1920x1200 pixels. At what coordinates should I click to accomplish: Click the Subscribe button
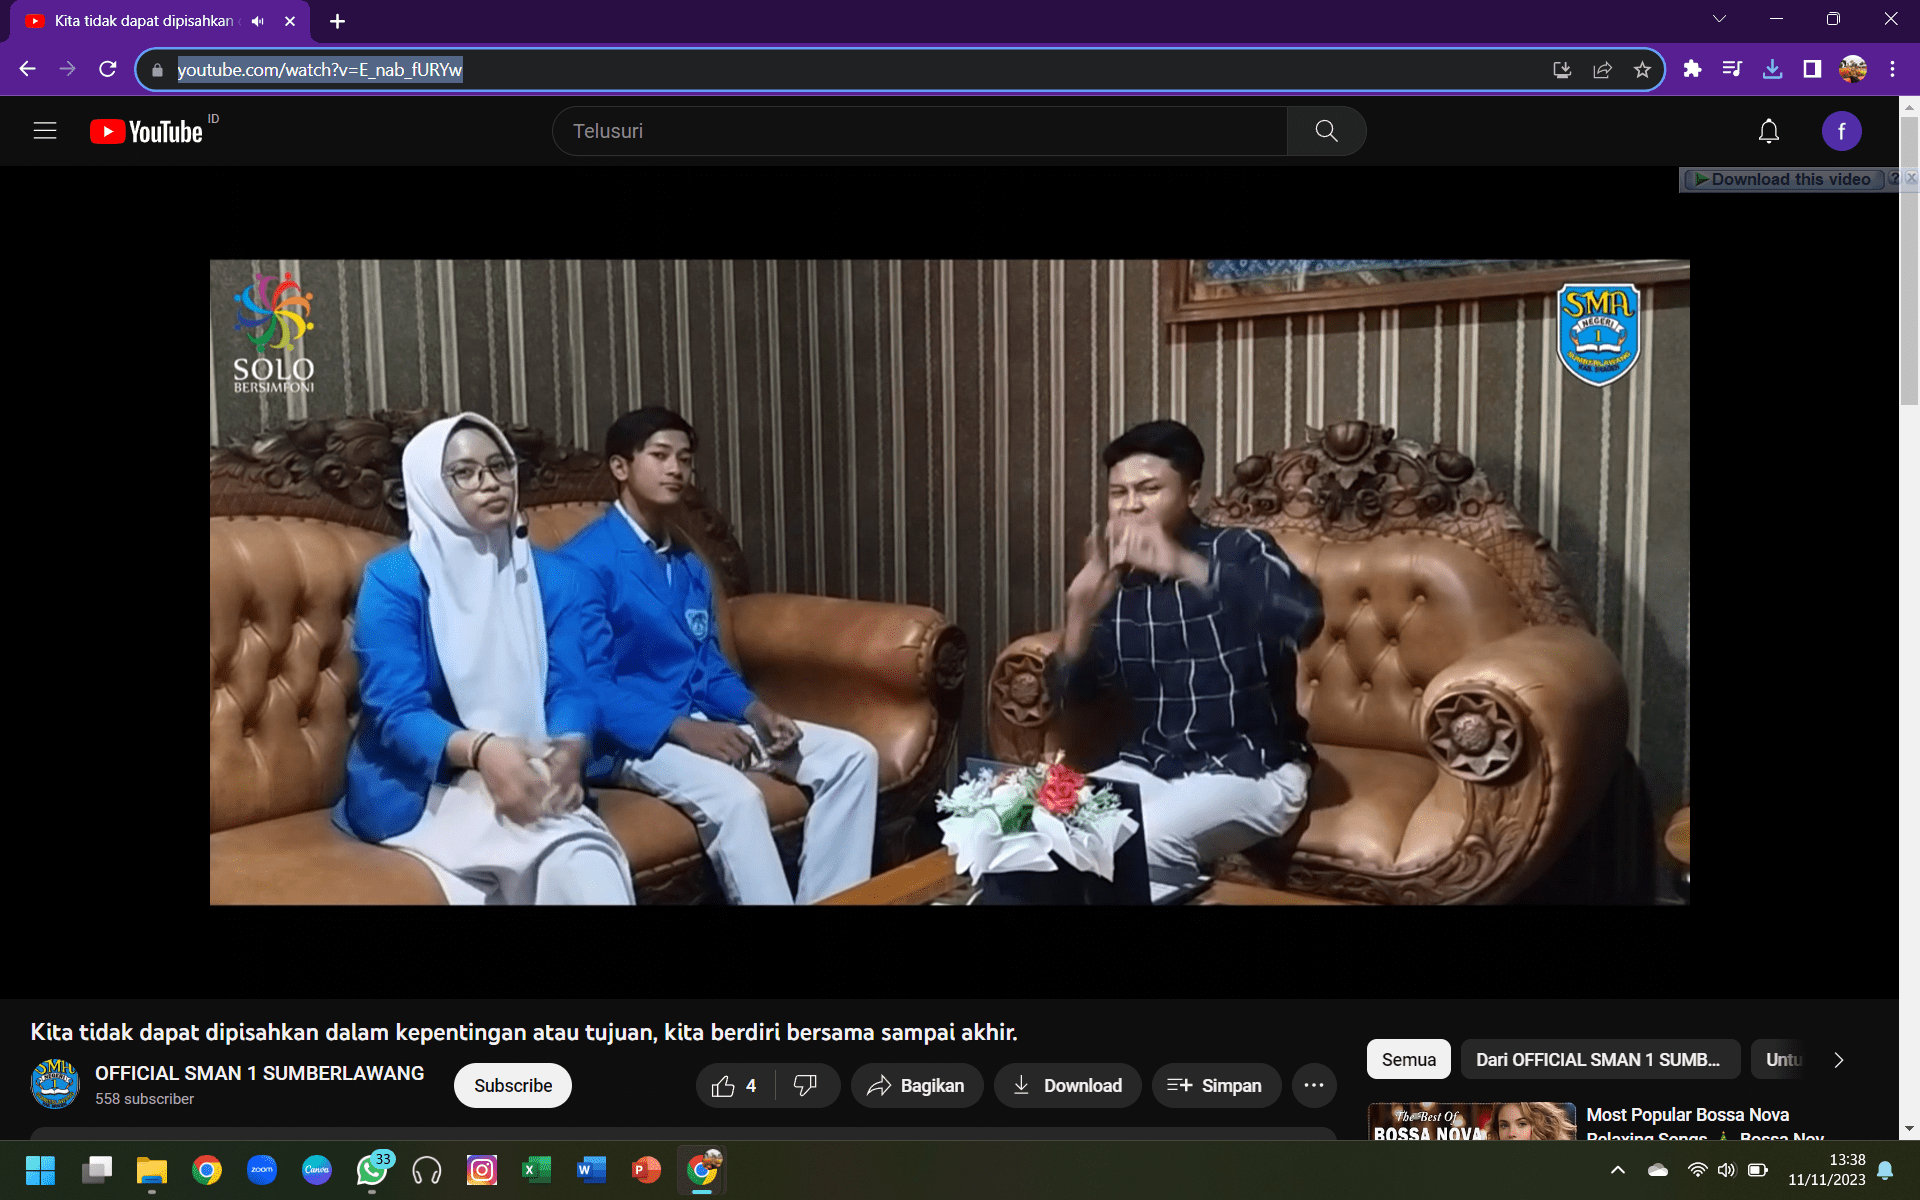pyautogui.click(x=512, y=1086)
